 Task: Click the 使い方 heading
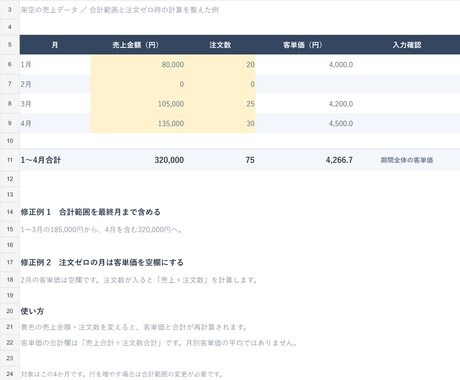[x=32, y=311]
